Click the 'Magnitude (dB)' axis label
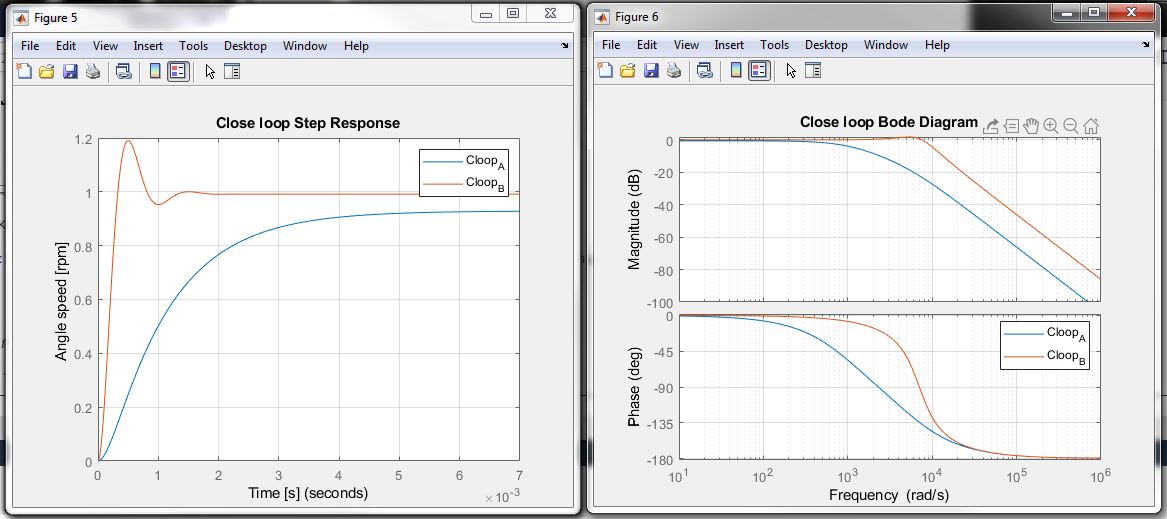The height and width of the screenshot is (519, 1167). 634,220
